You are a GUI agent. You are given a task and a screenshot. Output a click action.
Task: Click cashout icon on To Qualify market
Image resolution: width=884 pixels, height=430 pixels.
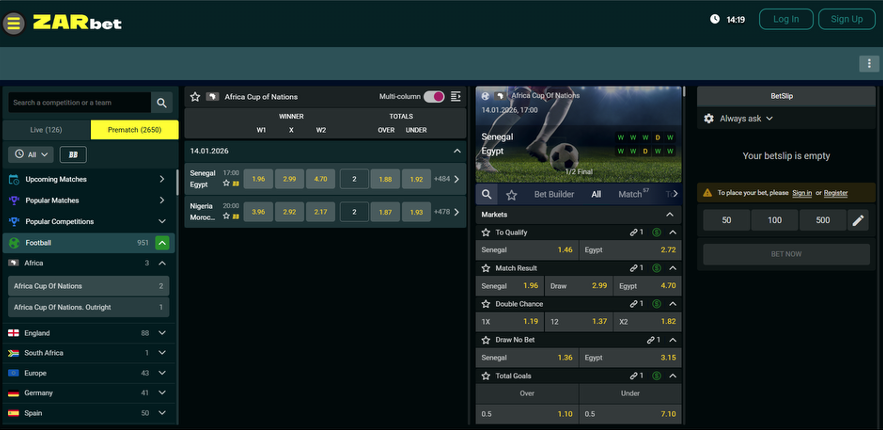(x=656, y=232)
